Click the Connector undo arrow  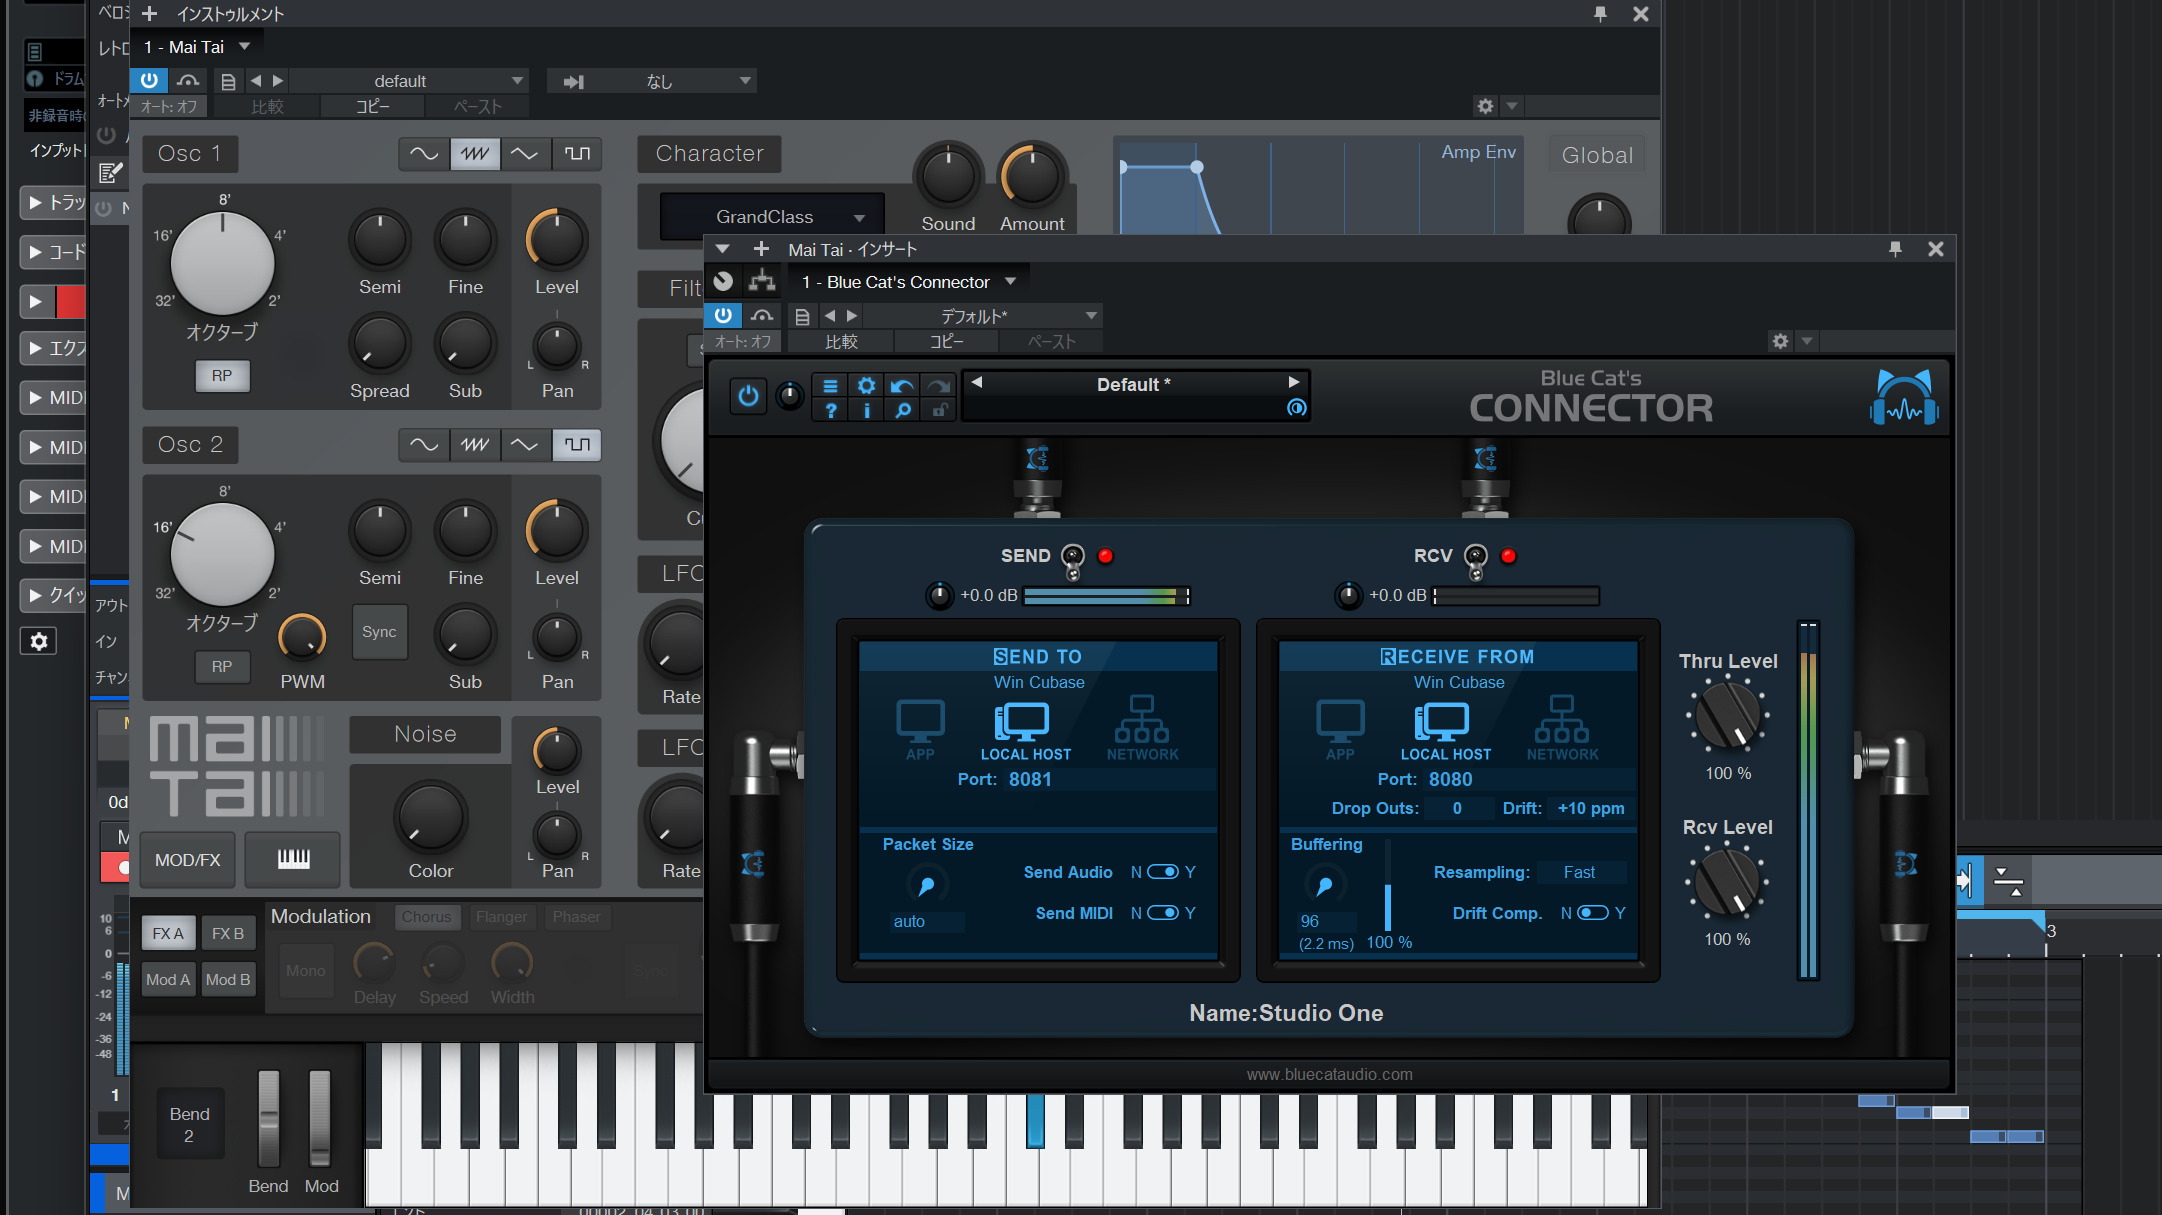pyautogui.click(x=902, y=386)
